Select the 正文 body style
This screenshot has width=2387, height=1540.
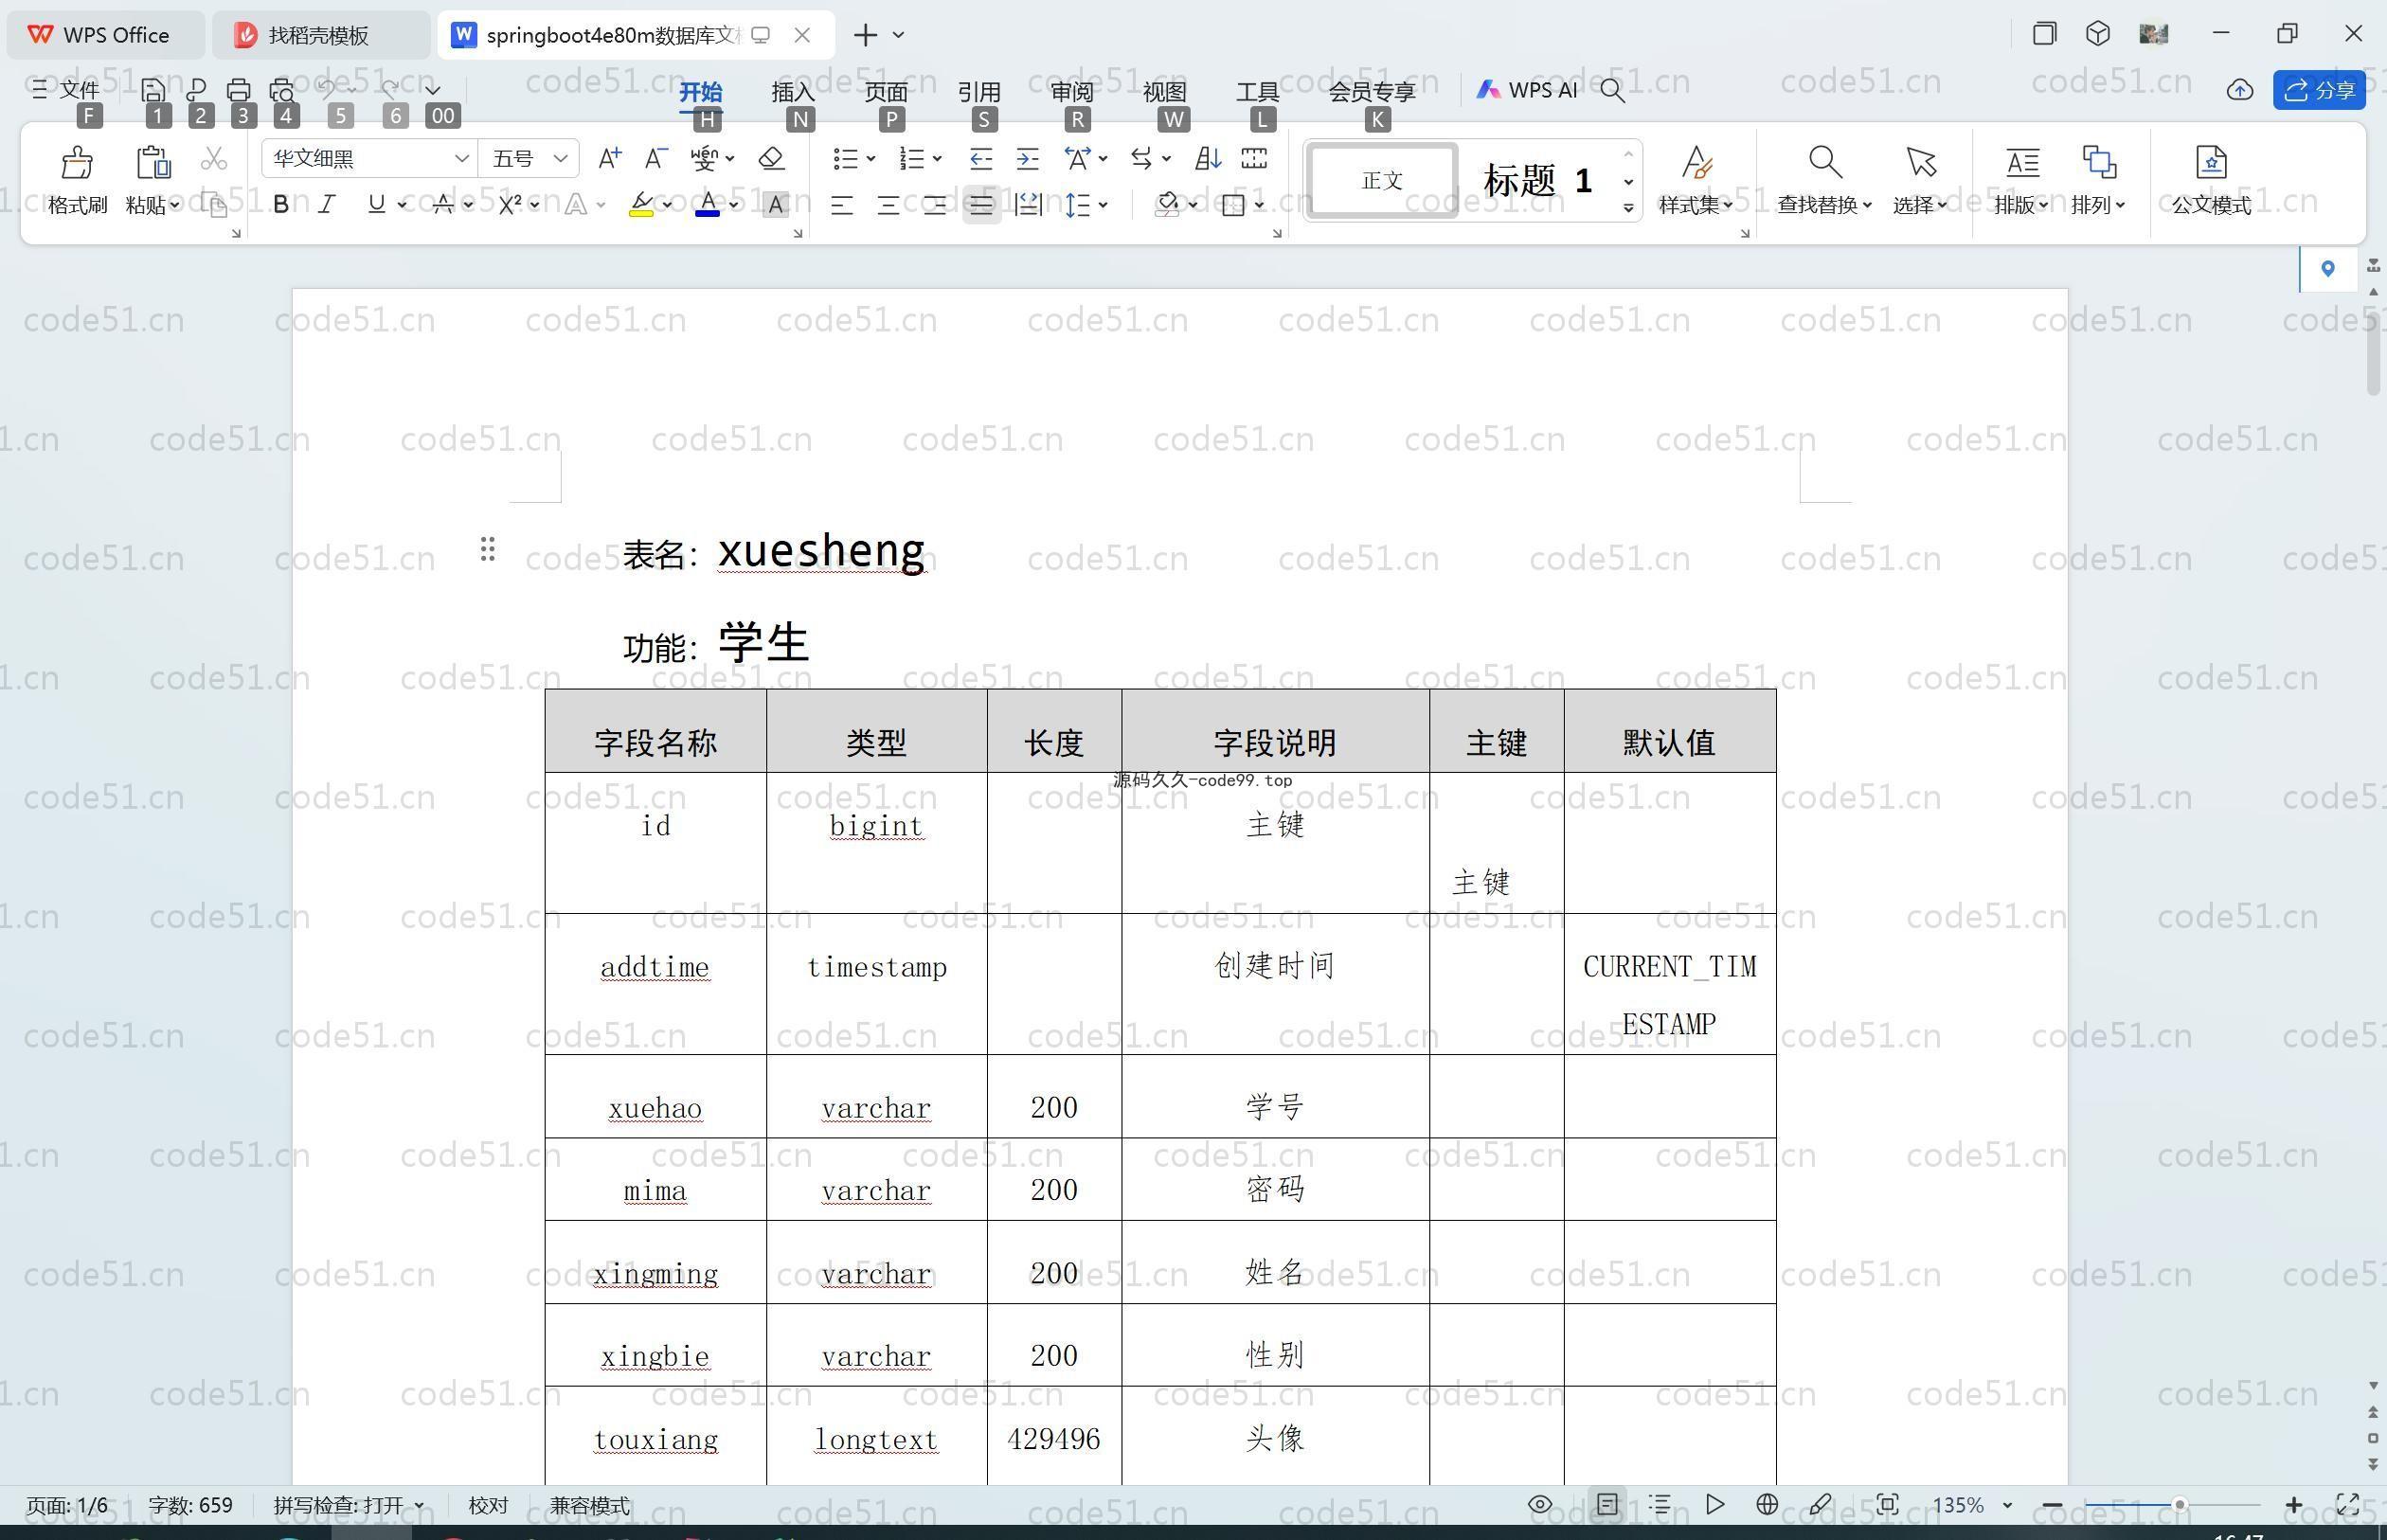1382,180
